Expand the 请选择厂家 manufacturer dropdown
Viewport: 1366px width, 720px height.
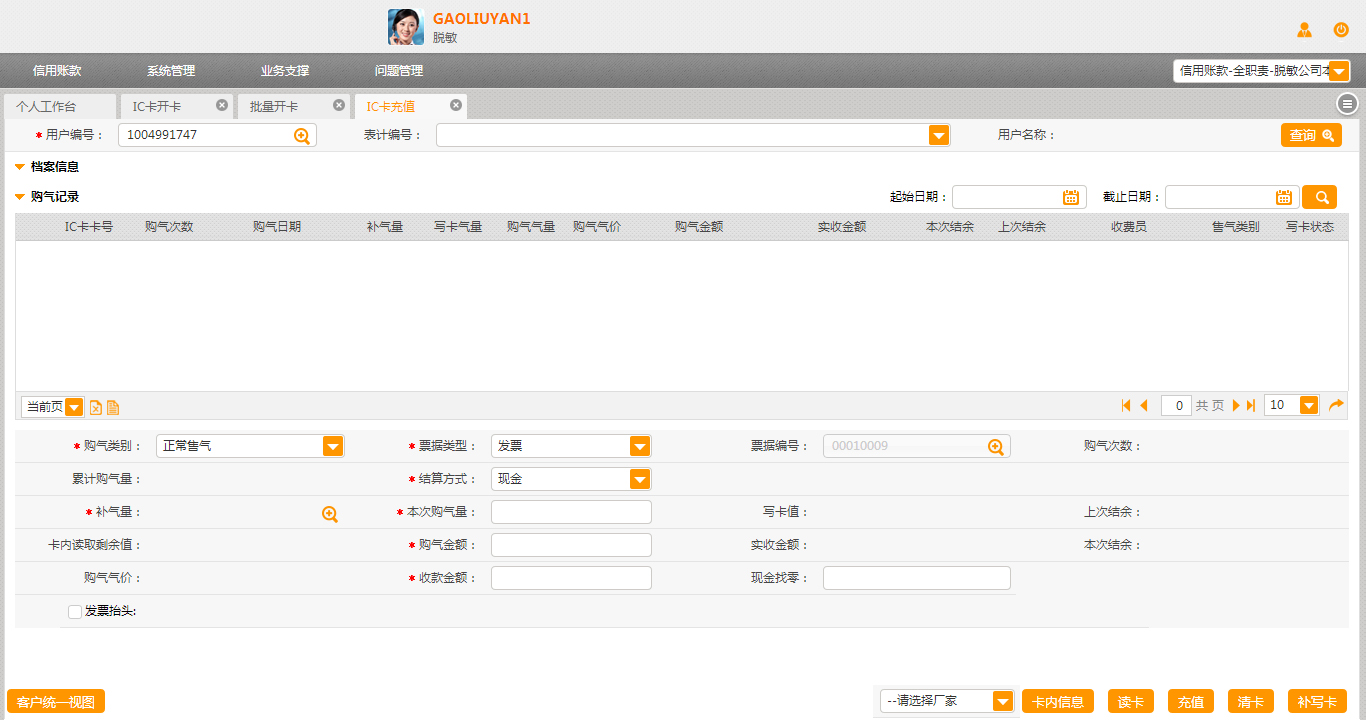pos(1003,702)
